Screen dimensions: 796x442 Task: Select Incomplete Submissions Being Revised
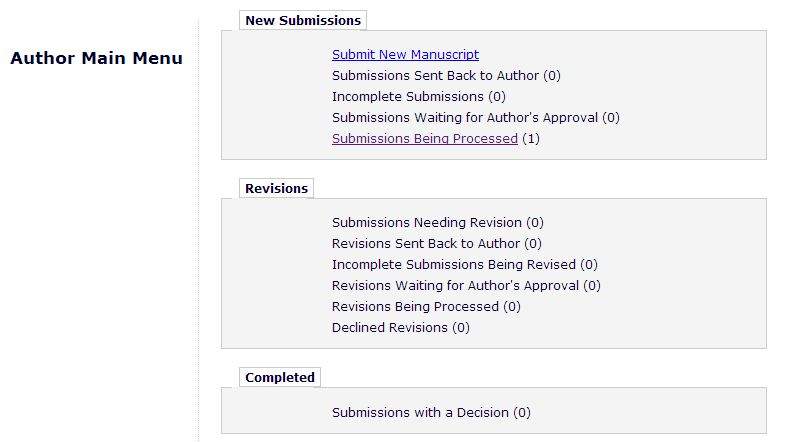pyautogui.click(x=454, y=265)
